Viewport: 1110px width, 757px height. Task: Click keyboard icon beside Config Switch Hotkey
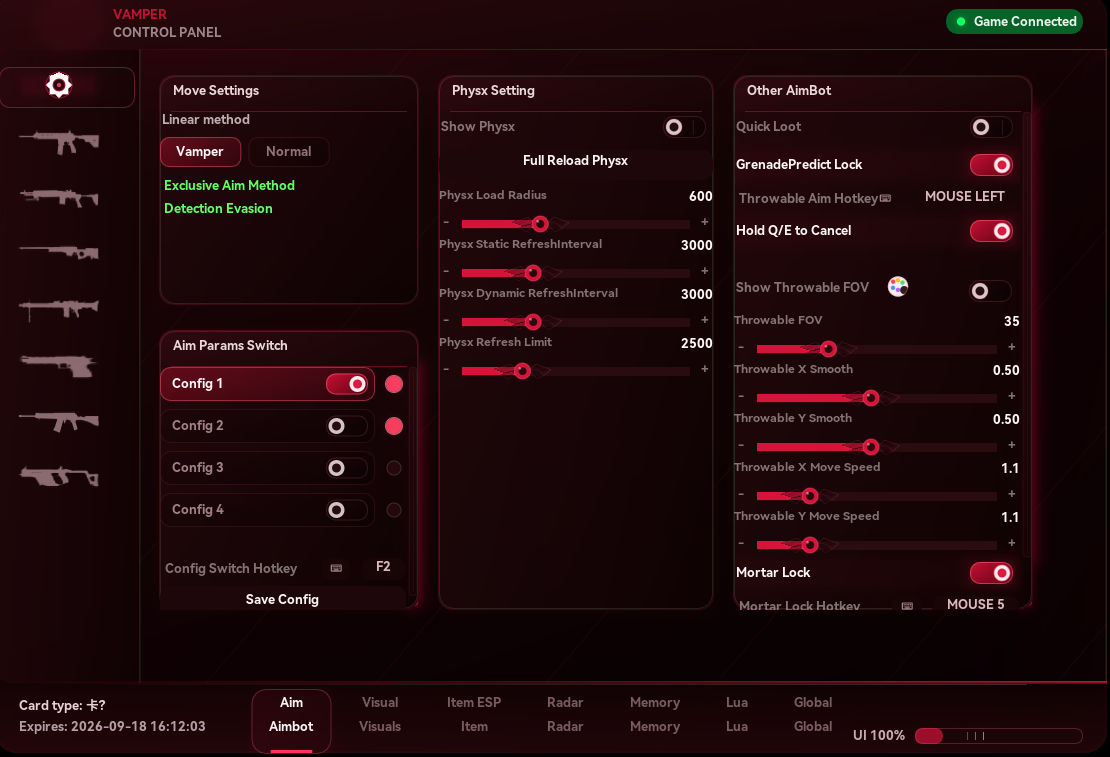(336, 568)
